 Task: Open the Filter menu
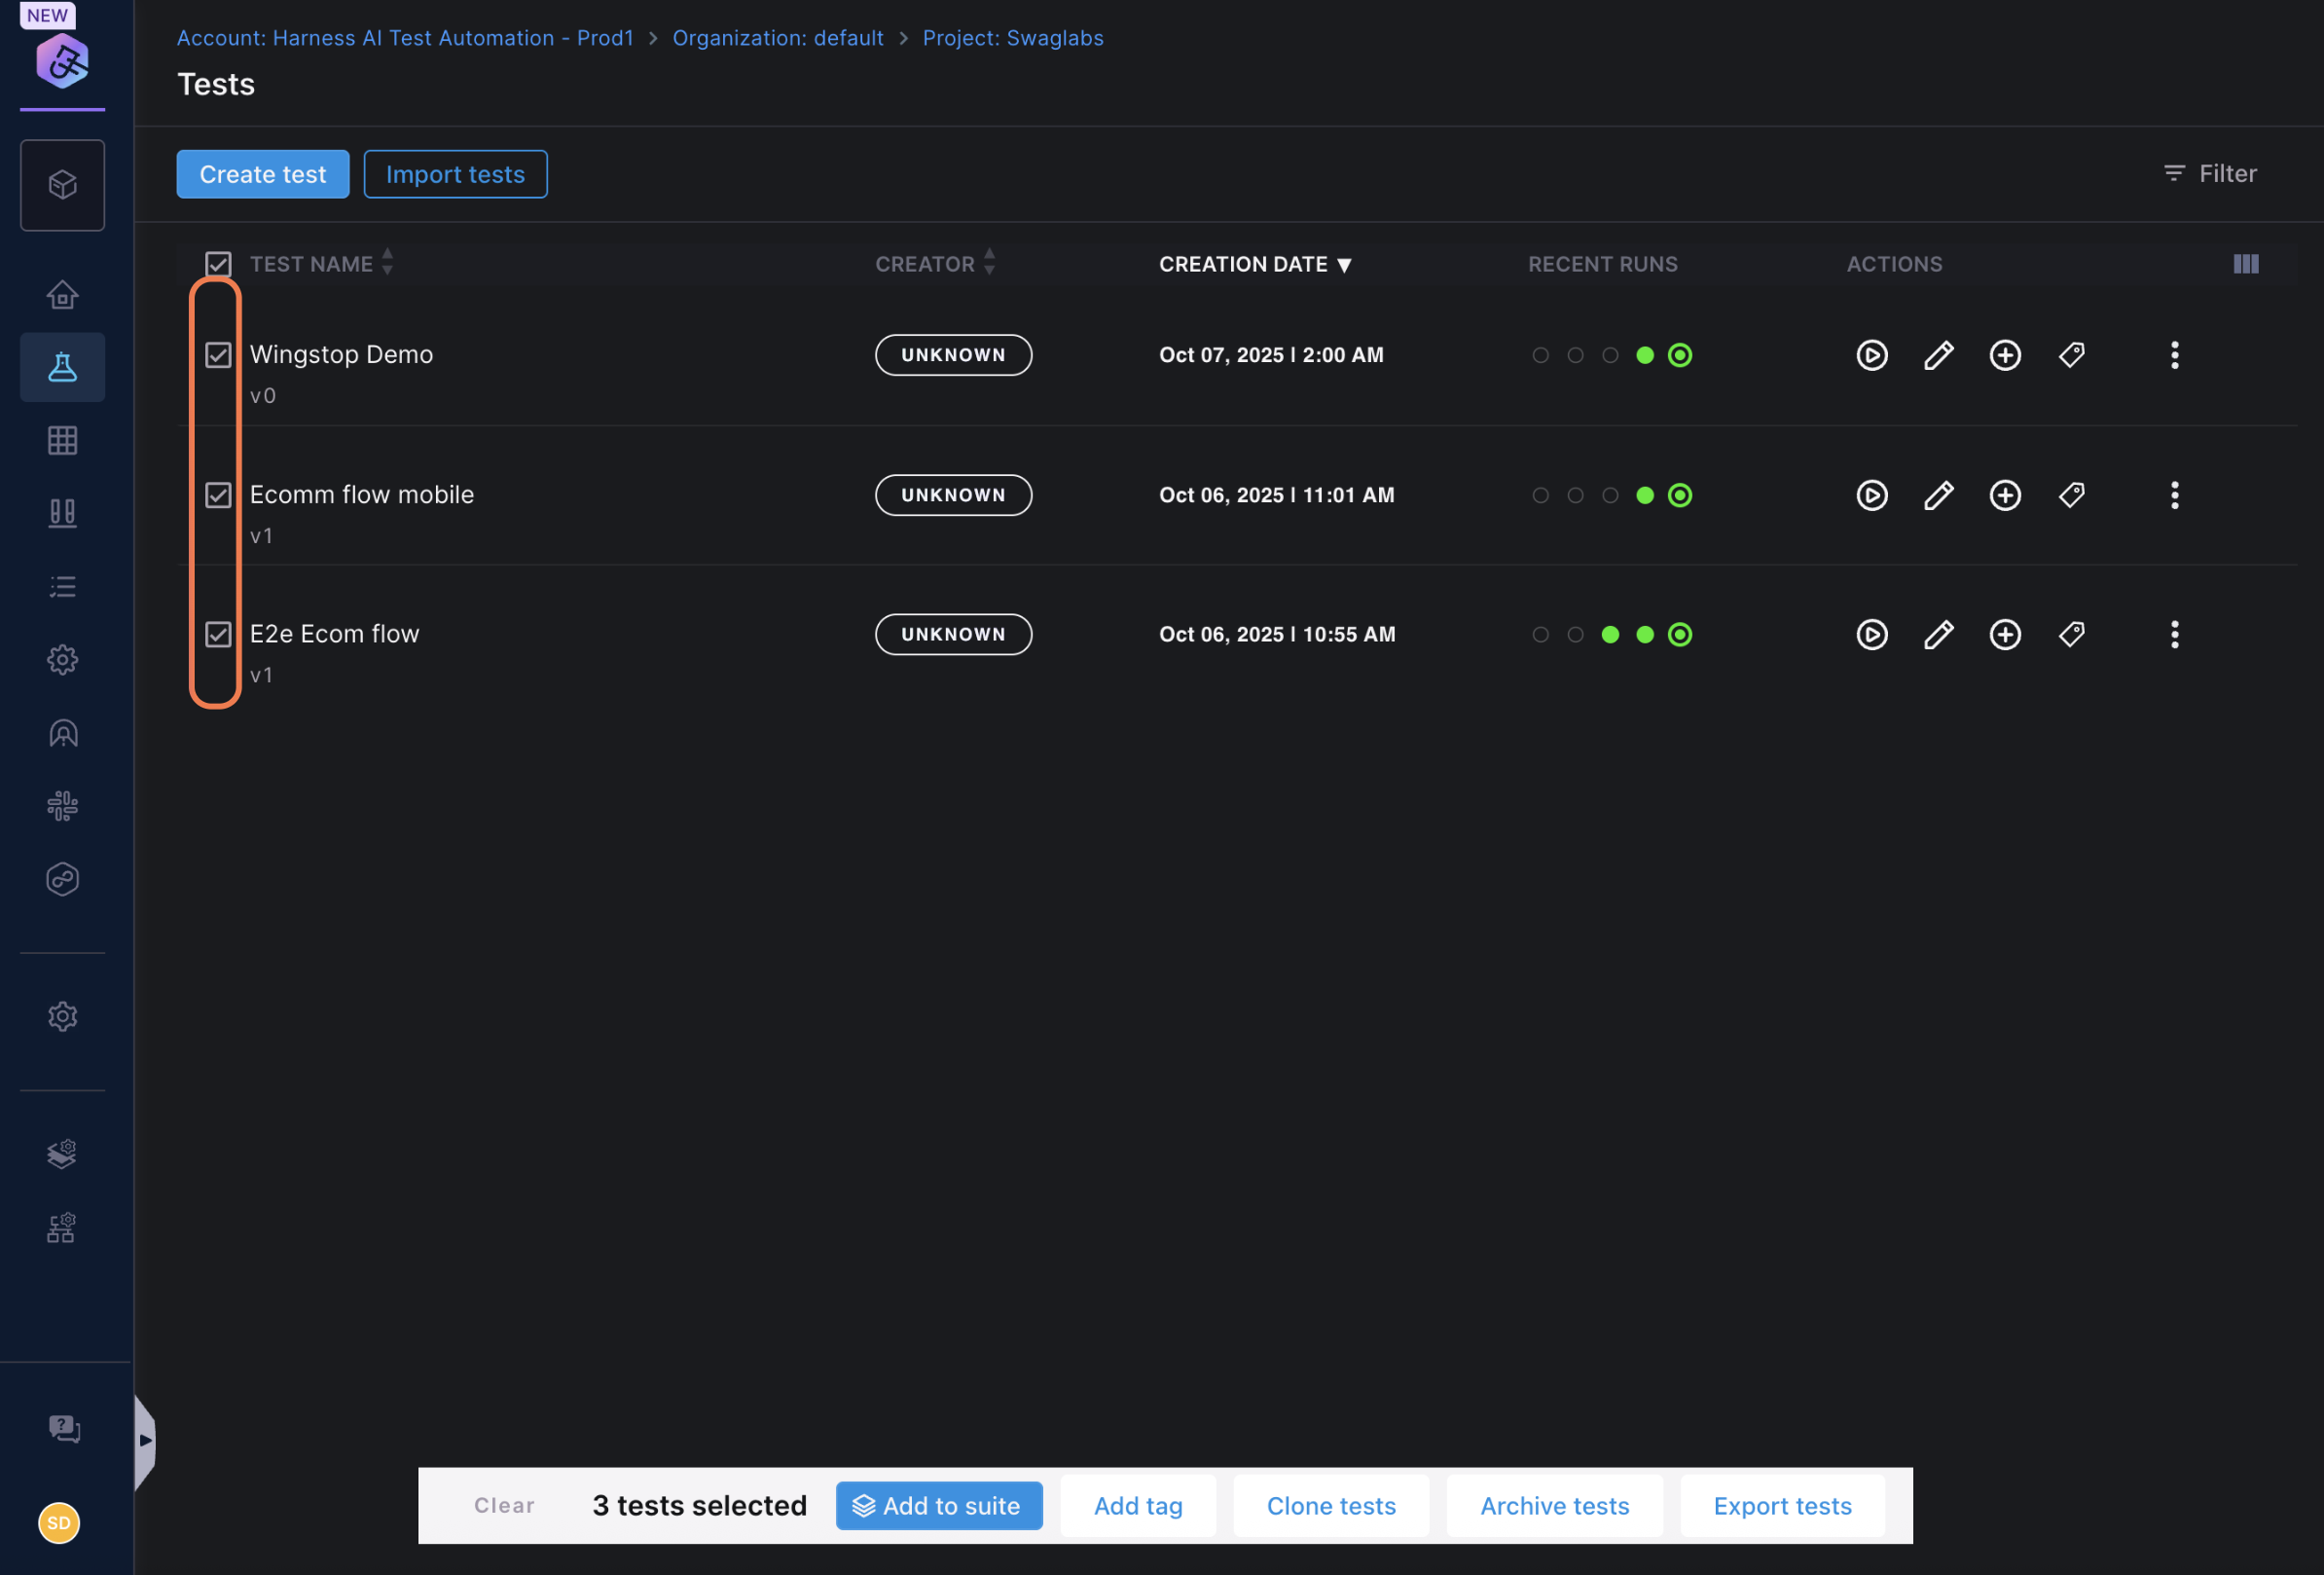pyautogui.click(x=2210, y=173)
